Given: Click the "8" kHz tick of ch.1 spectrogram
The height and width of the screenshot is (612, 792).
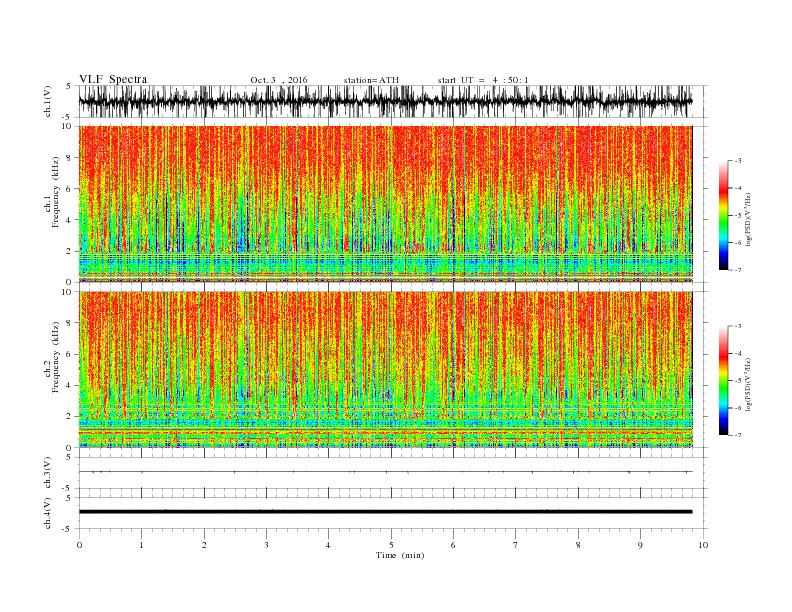Looking at the screenshot, I should click(x=70, y=158).
